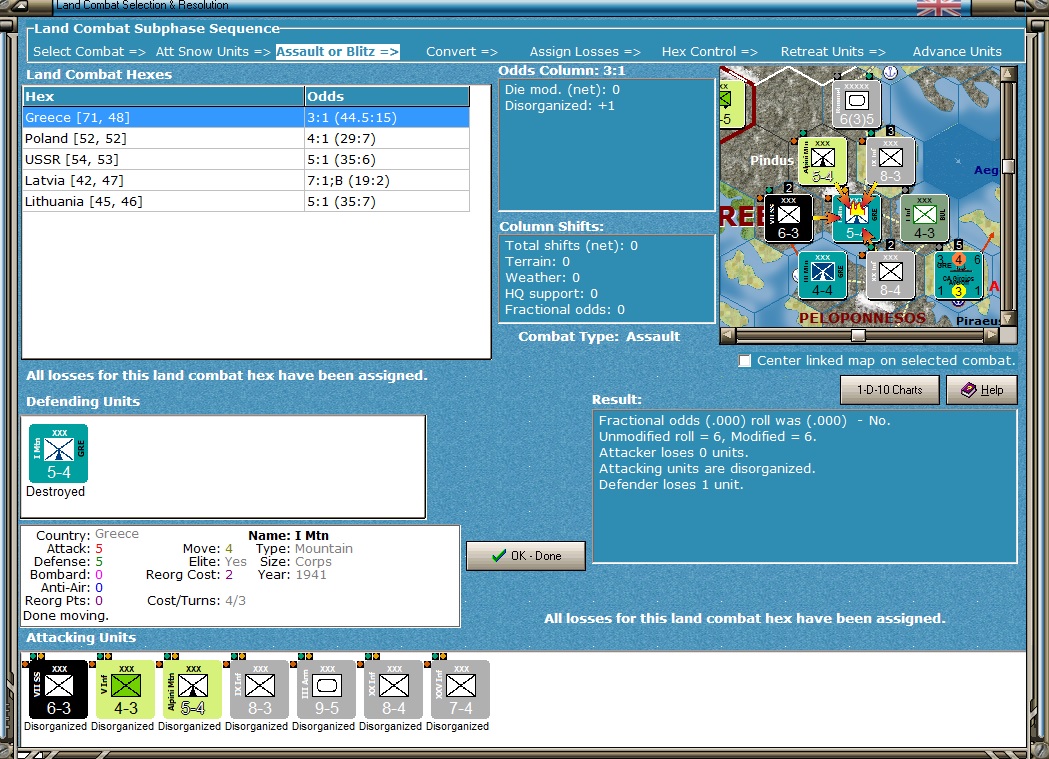Click the Alpini 5-4 counter on map
Screen dimensions: 1049x759
pos(822,161)
